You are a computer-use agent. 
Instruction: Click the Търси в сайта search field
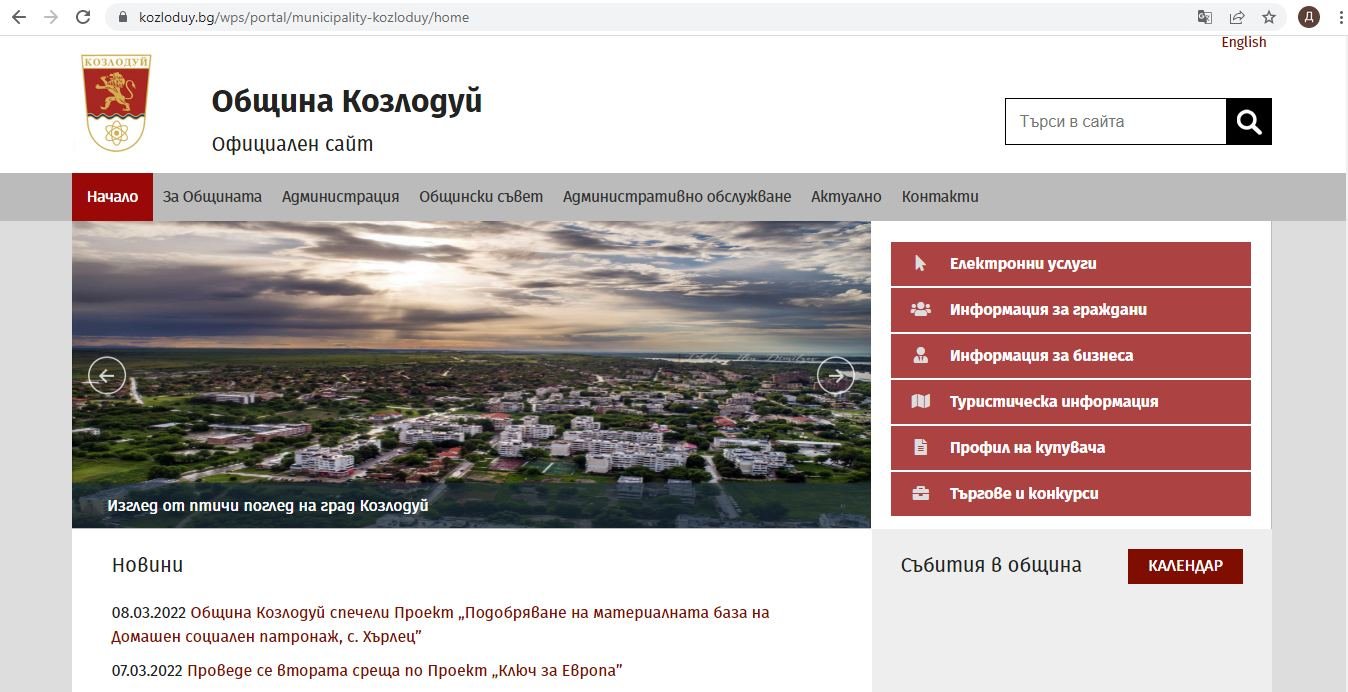(1115, 122)
